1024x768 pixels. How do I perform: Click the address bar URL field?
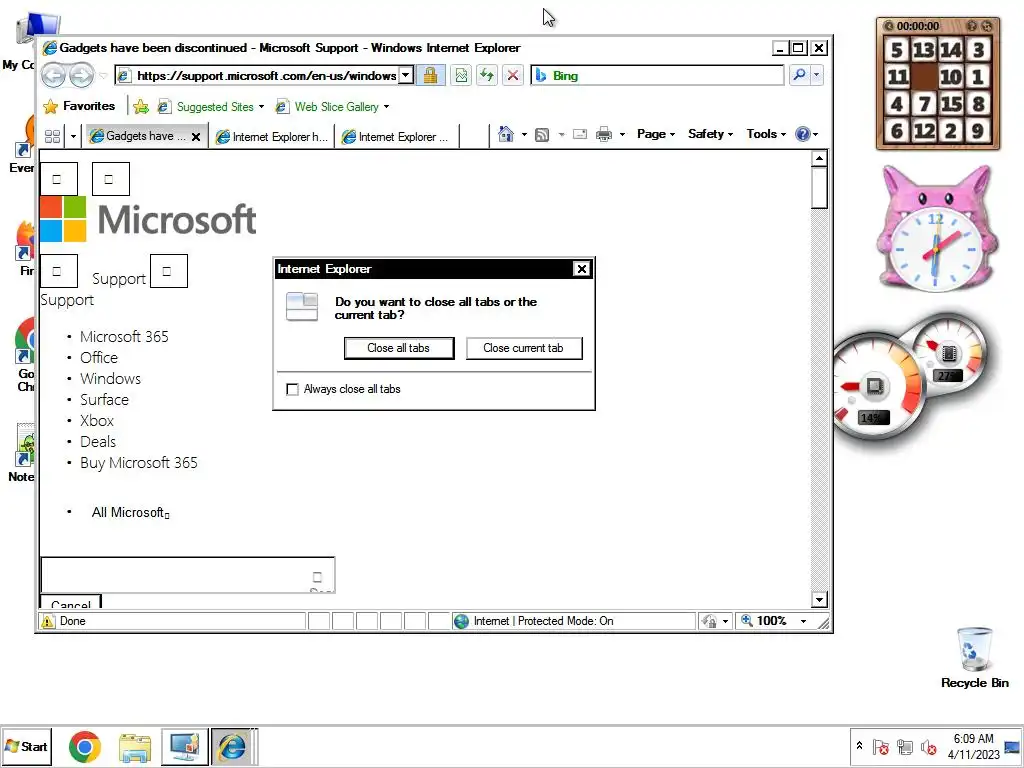[257, 75]
